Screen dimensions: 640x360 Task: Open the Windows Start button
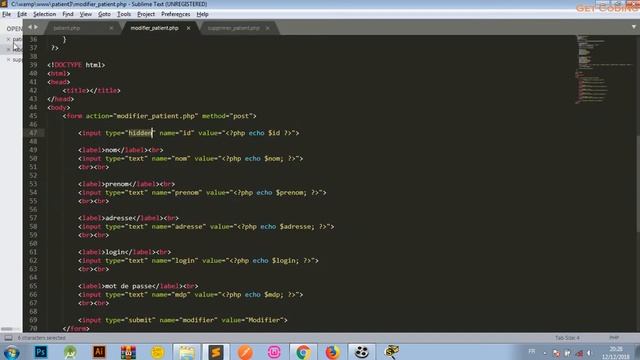(x=11, y=352)
